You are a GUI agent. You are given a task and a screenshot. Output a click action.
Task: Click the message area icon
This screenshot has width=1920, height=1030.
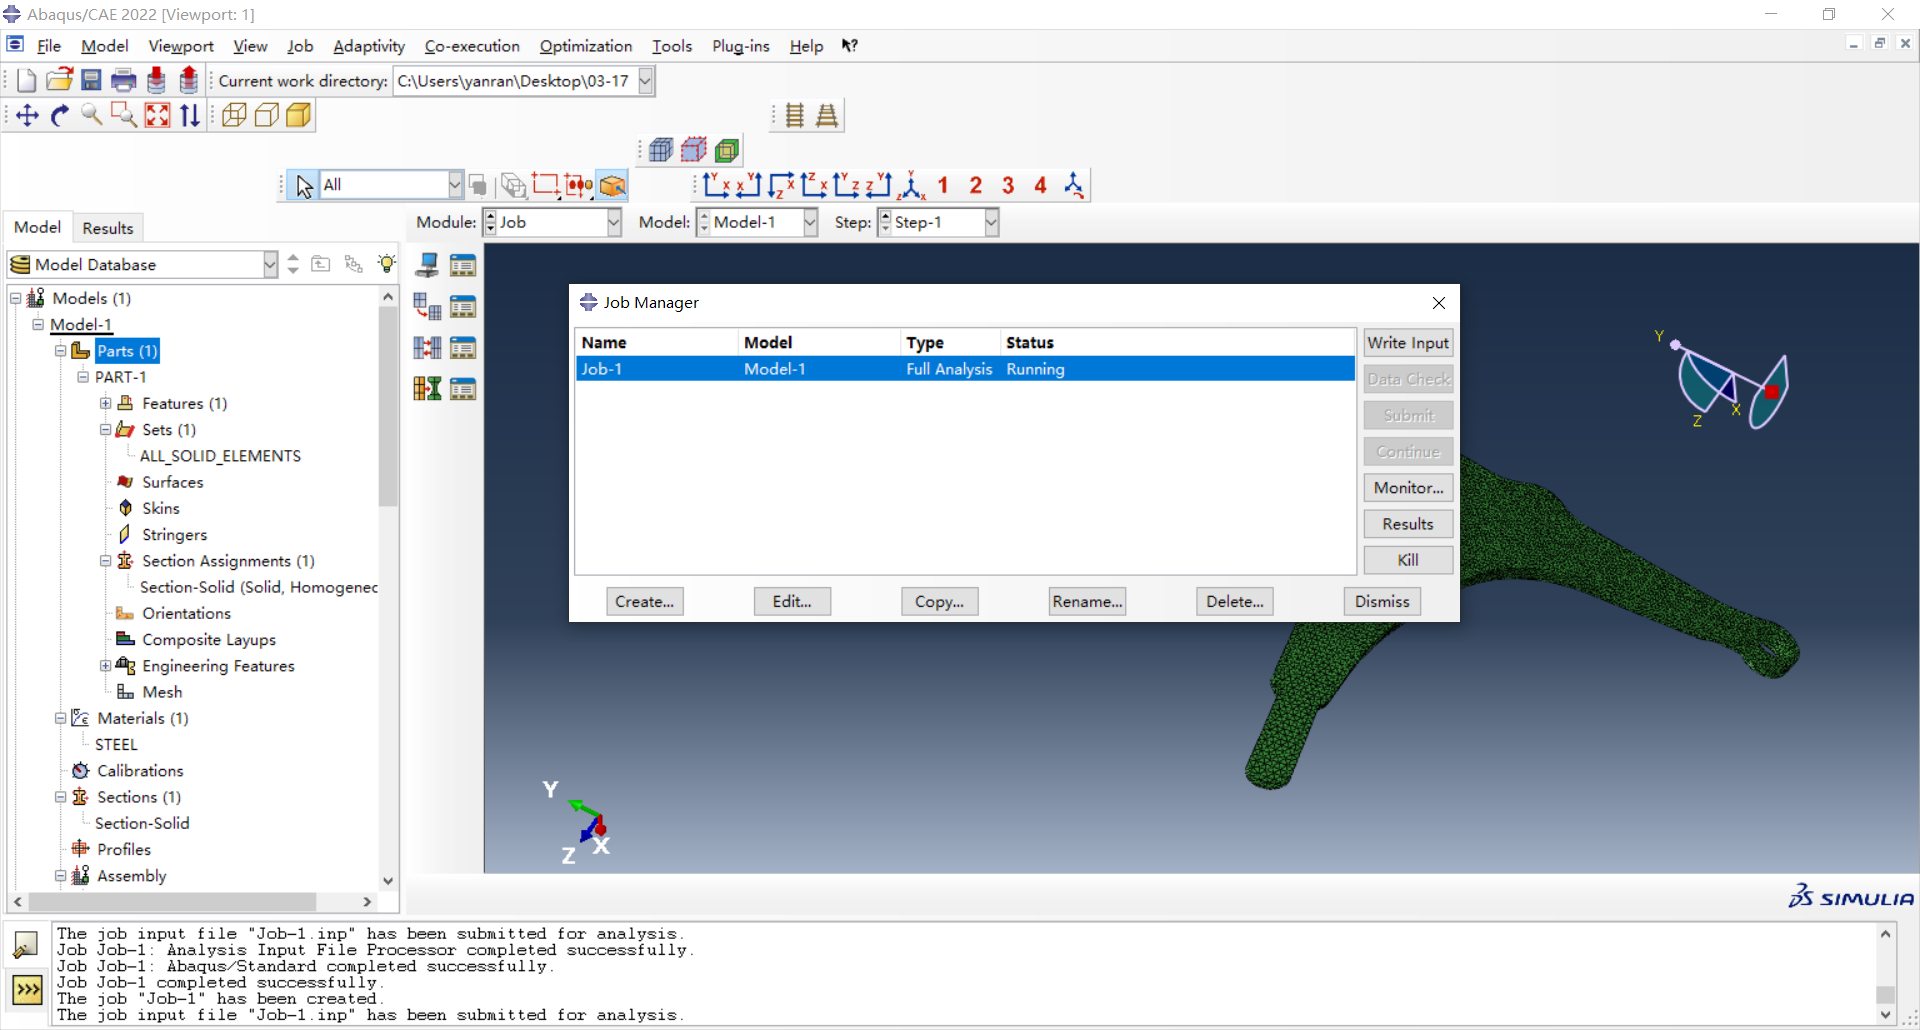tap(25, 944)
